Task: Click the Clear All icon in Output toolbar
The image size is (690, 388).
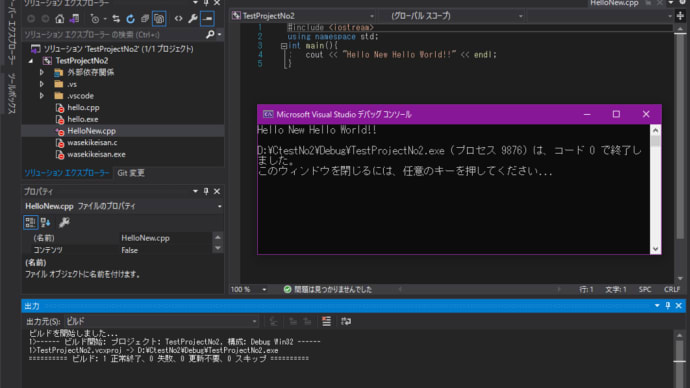Action: pos(326,322)
